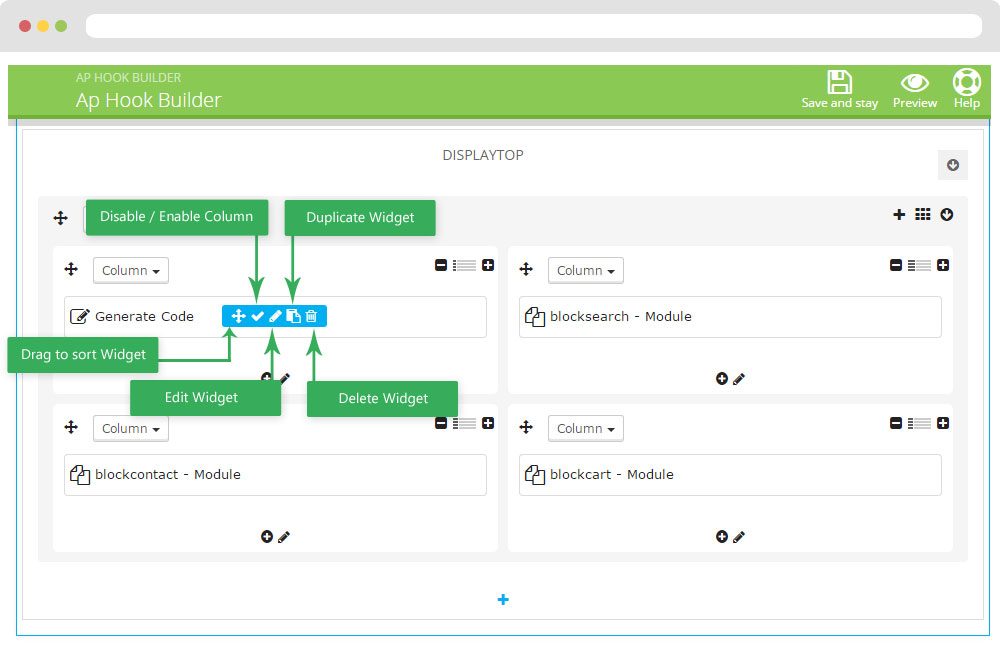
Task: Open the Preview eye icon
Action: point(914,83)
